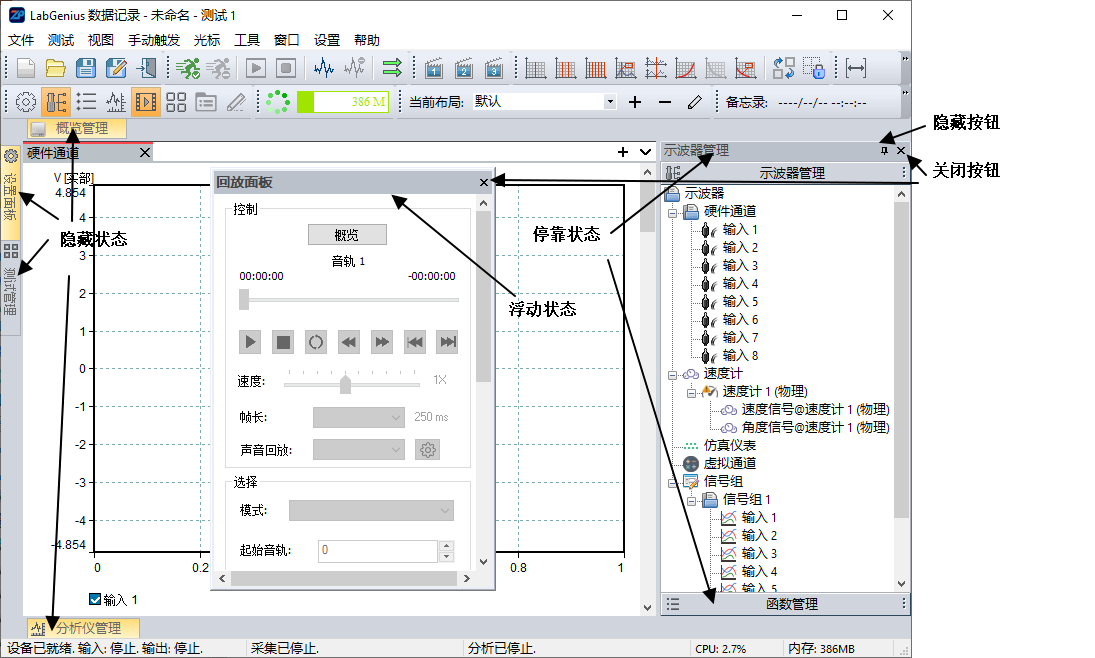Click the gear next to 声音回放
Viewport: 1095px width, 658px height.
tap(428, 450)
